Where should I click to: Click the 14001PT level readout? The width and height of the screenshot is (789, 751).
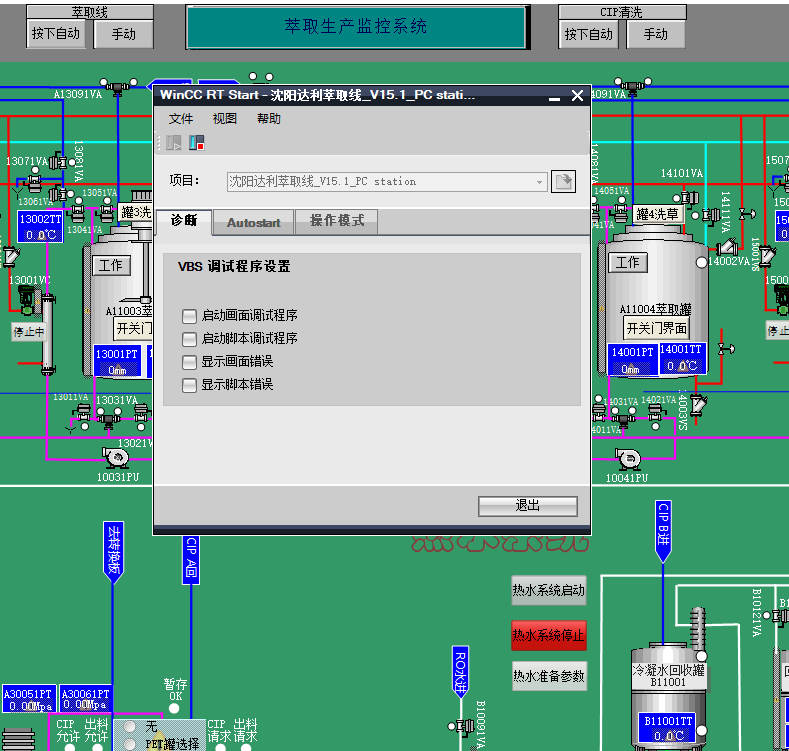point(633,360)
